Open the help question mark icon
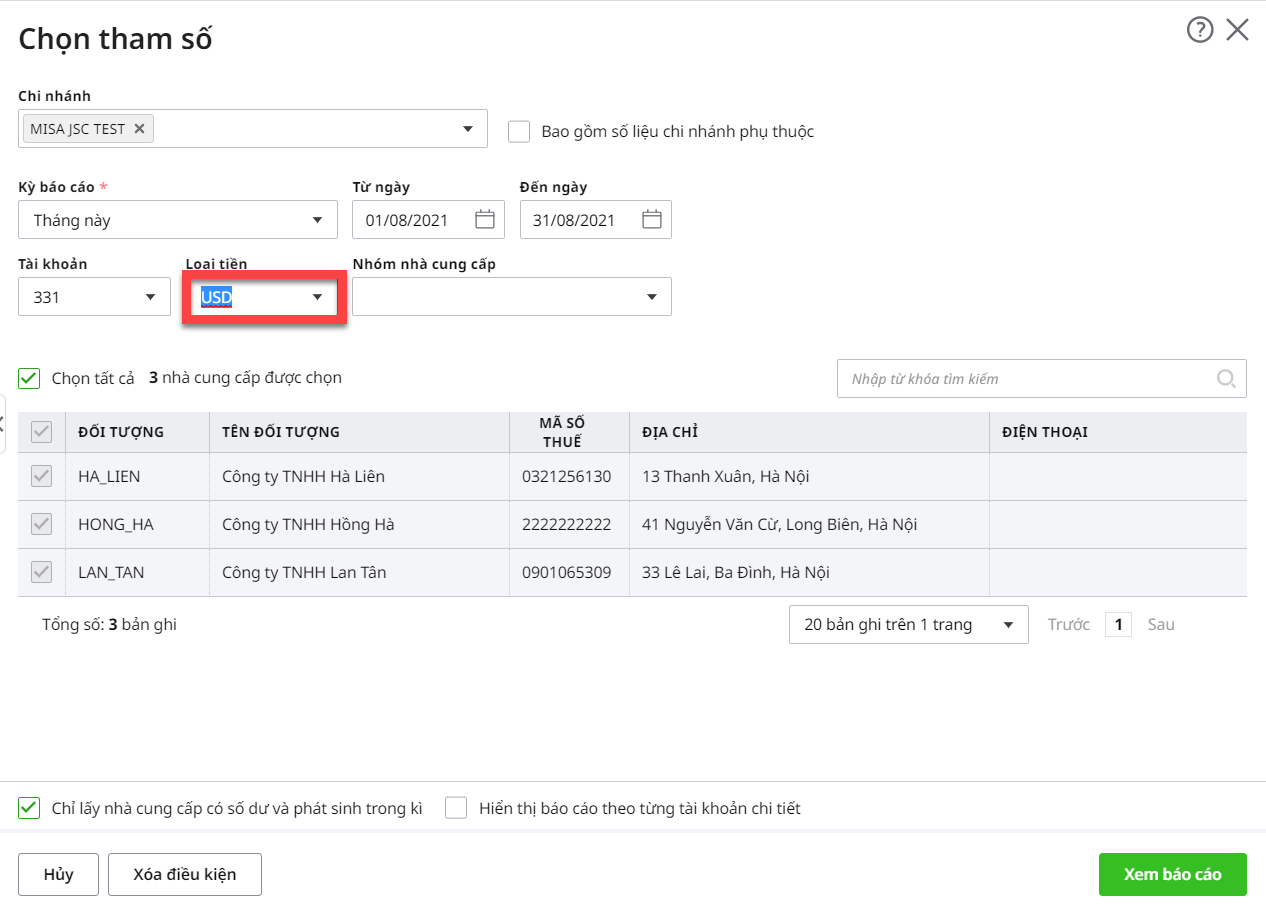 (1199, 30)
